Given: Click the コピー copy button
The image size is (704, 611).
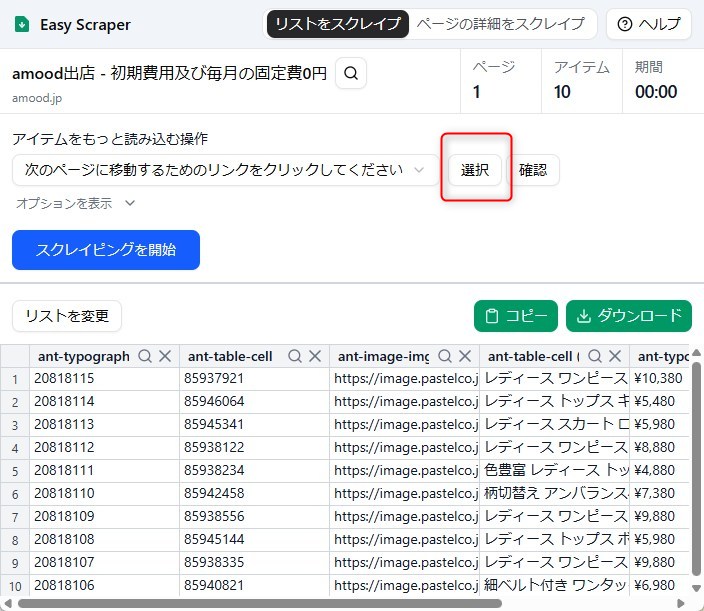Looking at the screenshot, I should [516, 316].
